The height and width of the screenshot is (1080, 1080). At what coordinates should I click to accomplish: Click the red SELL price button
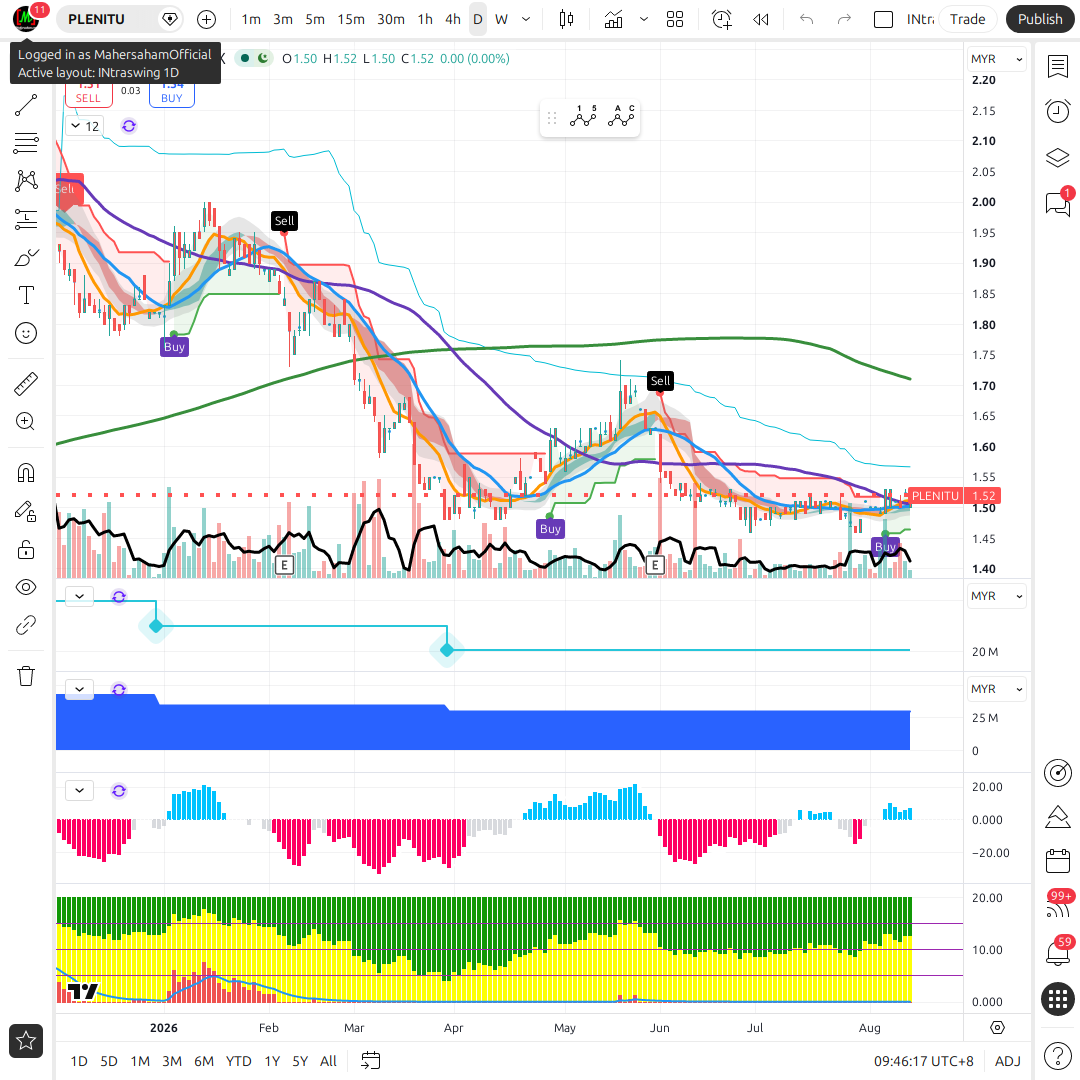[88, 92]
